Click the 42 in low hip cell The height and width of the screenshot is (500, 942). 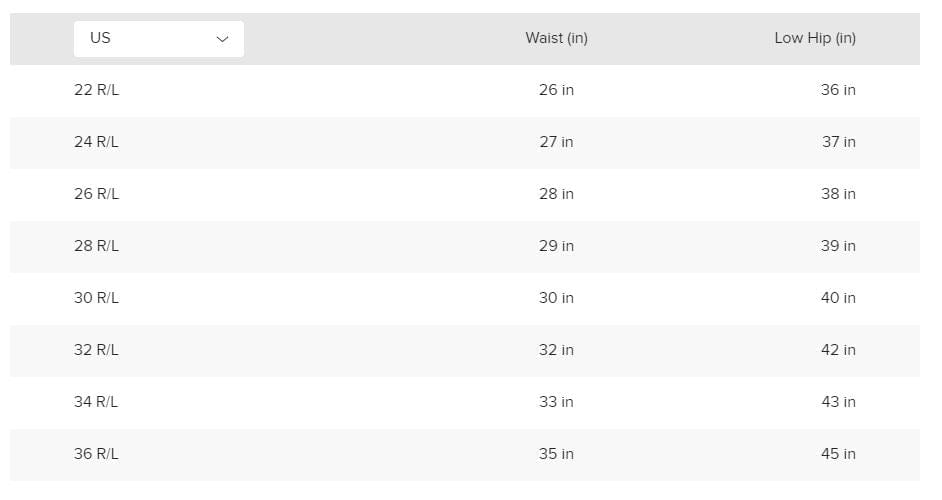point(838,350)
